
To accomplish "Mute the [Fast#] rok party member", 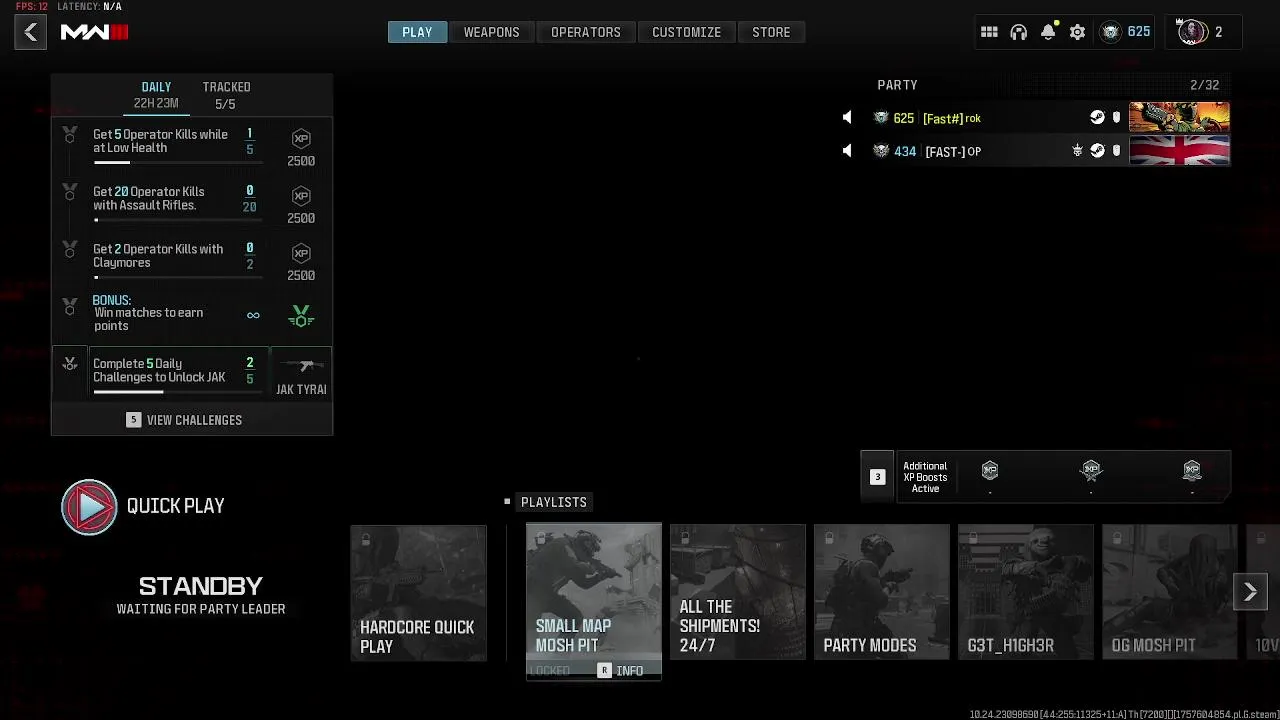I will pyautogui.click(x=847, y=118).
